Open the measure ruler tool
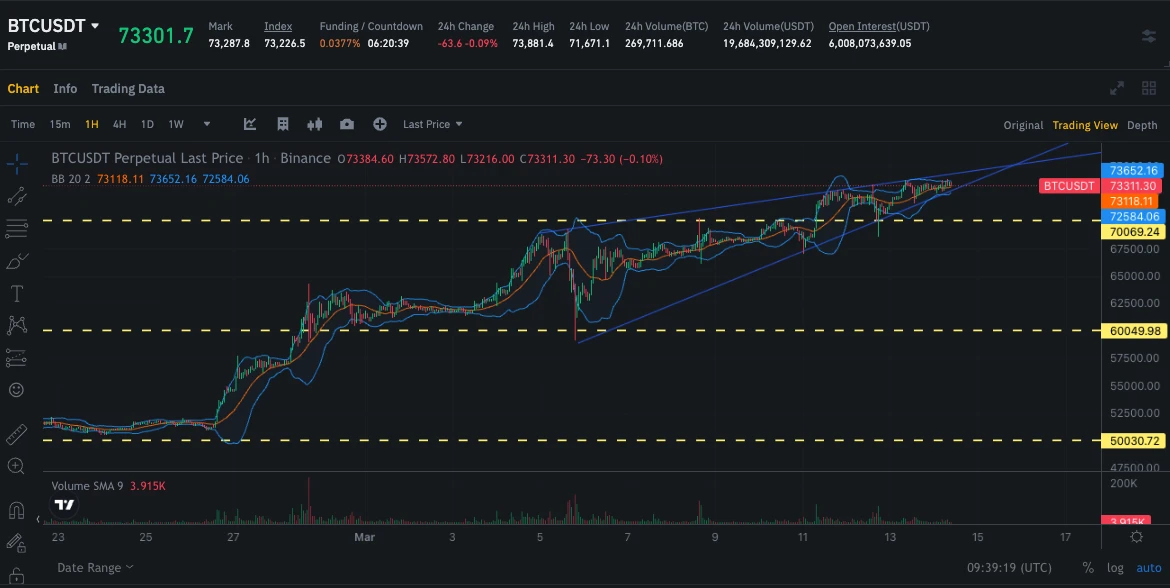The height and width of the screenshot is (588, 1170). 16,434
